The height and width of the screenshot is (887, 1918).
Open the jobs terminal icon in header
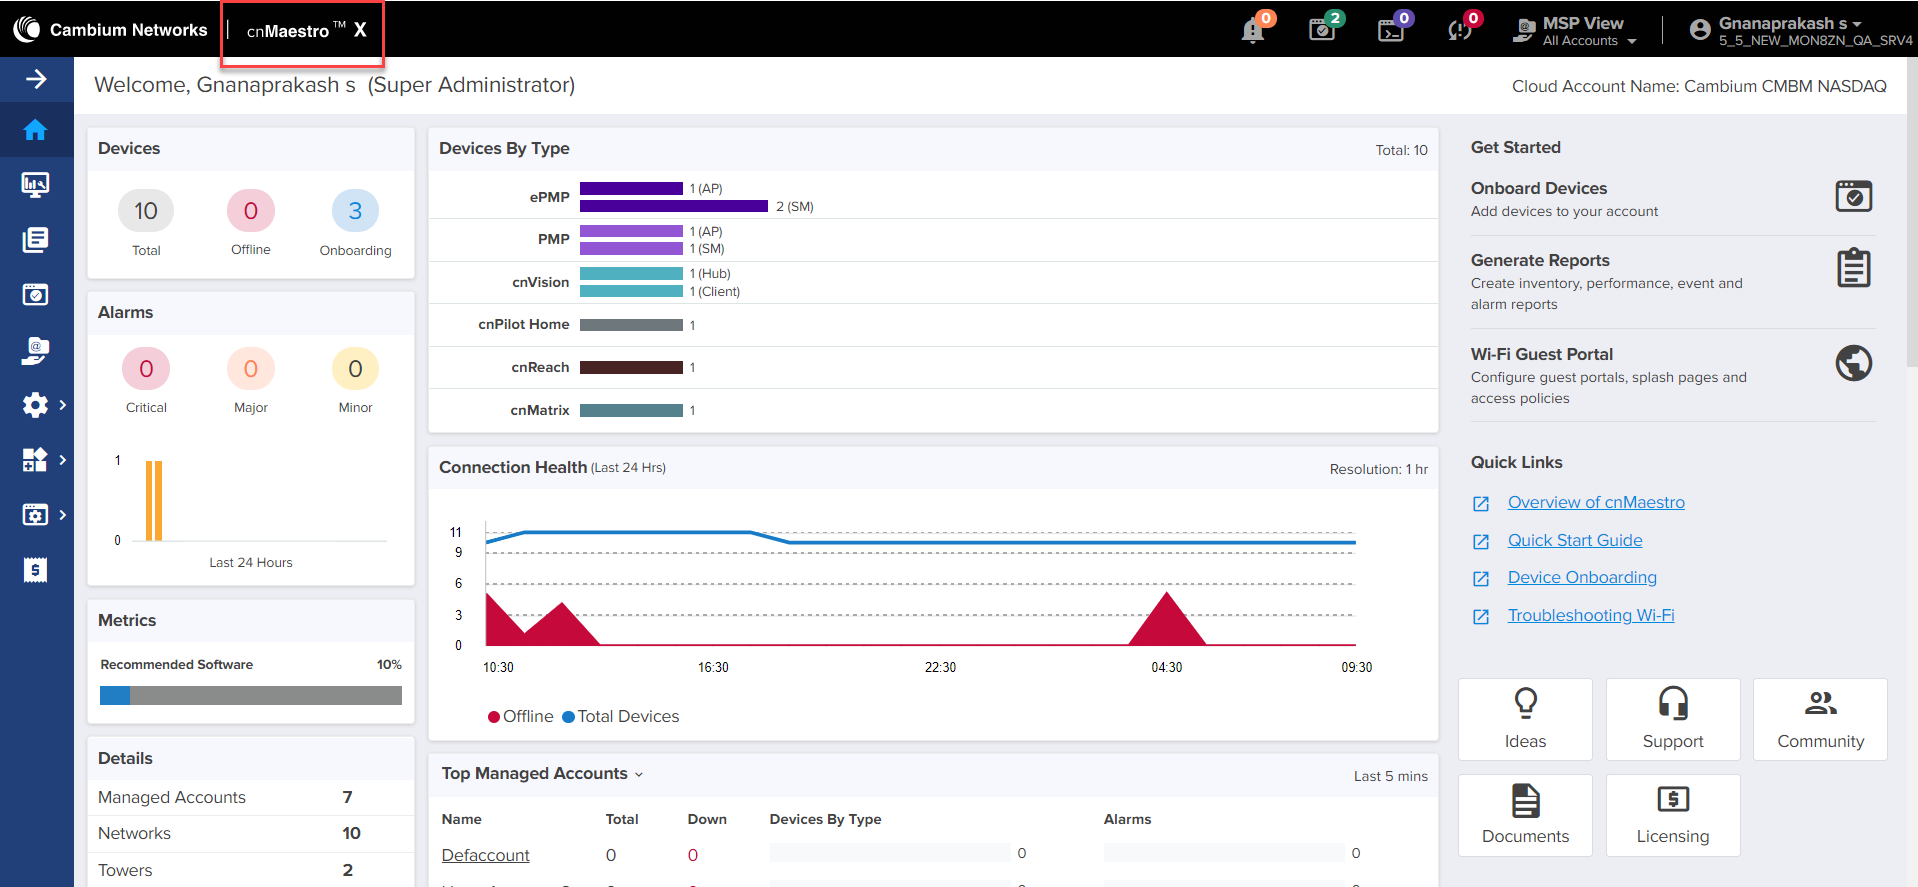coord(1391,31)
